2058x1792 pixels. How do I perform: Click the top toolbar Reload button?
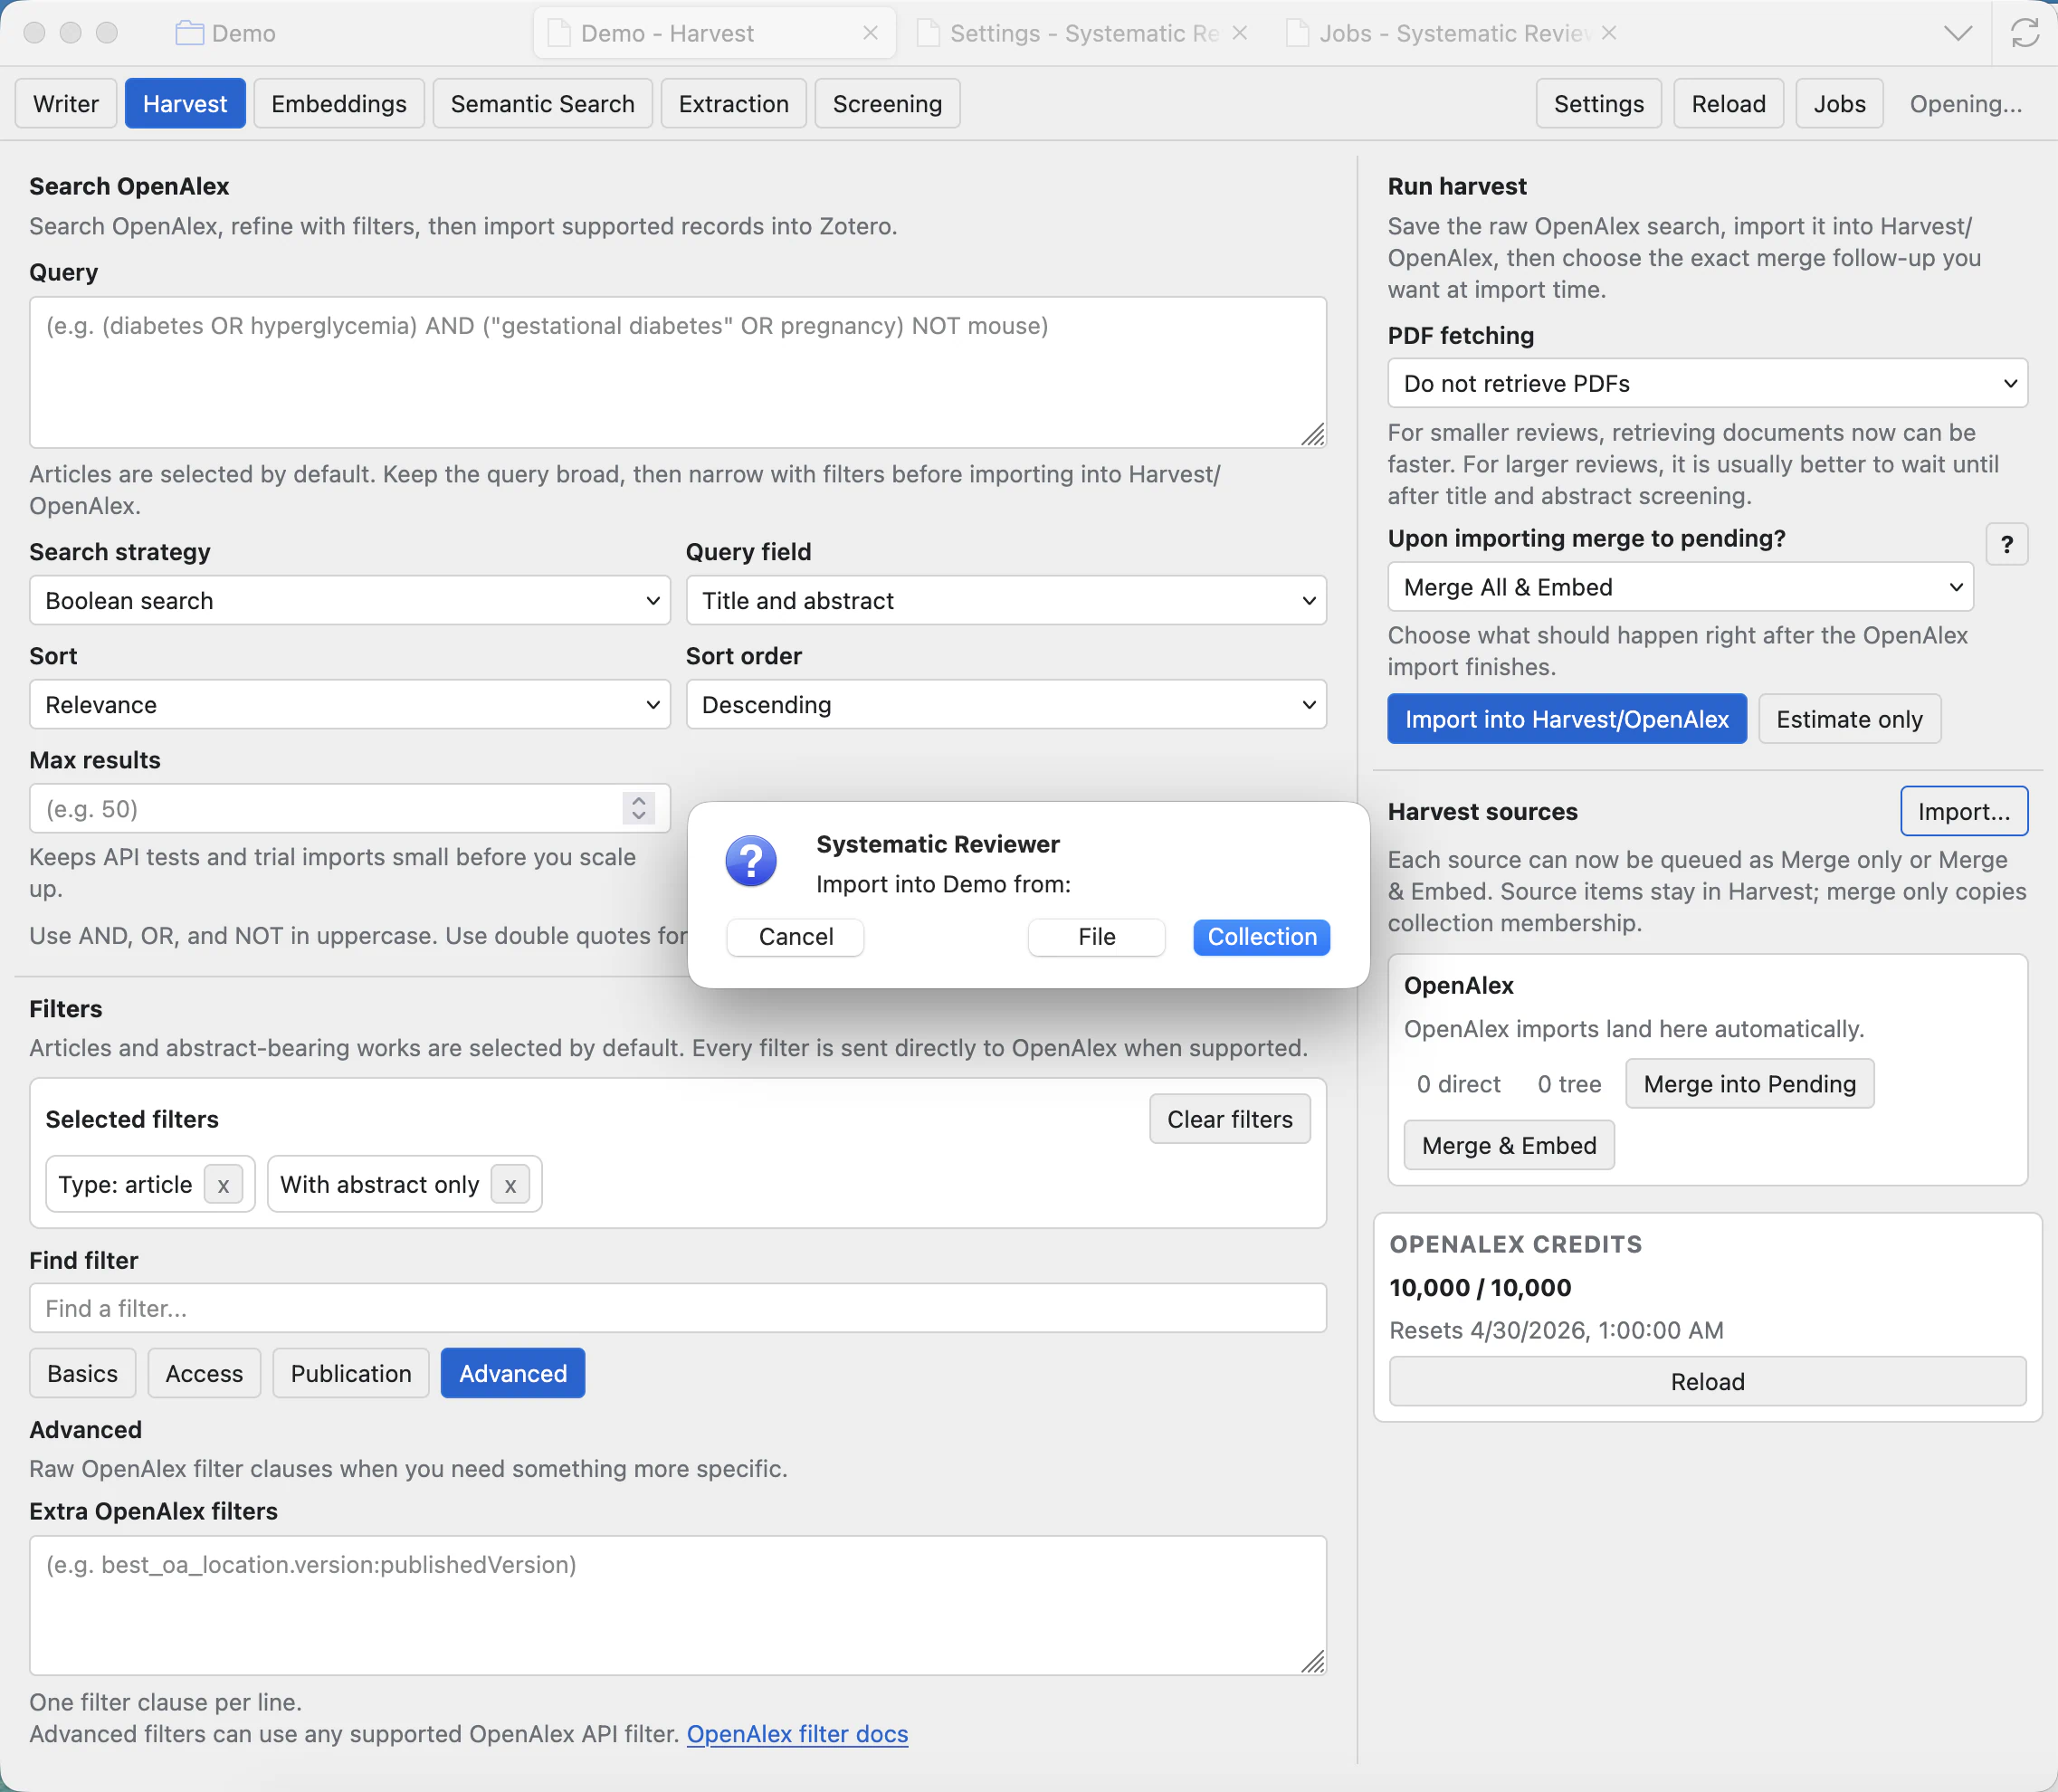1729,104
